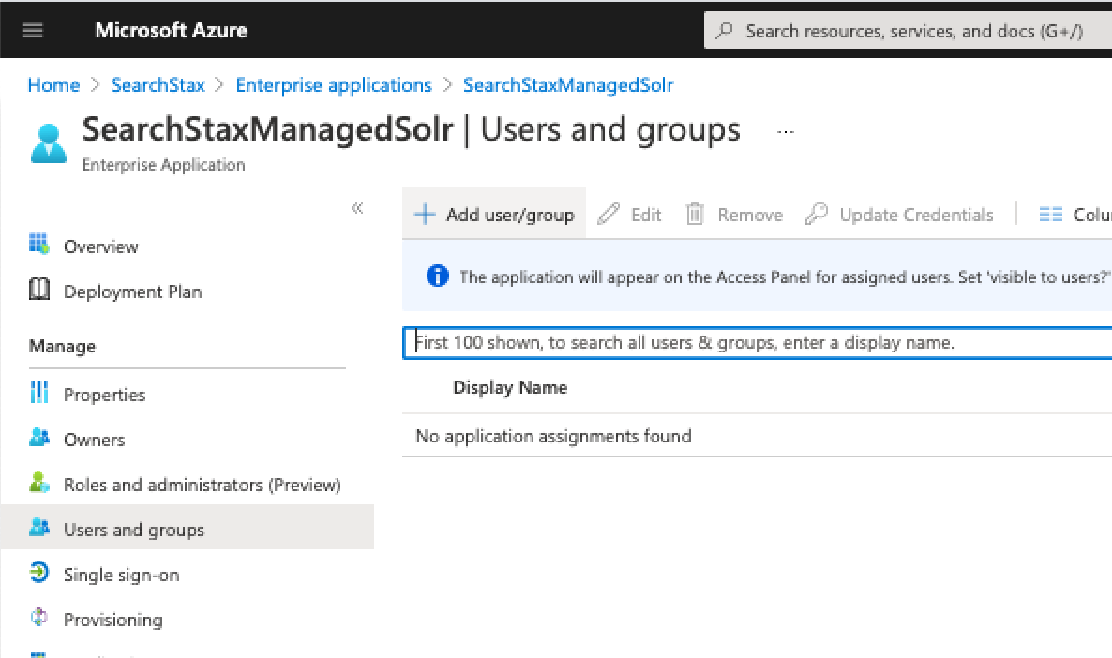The width and height of the screenshot is (1112, 658).
Task: Select Users and groups menu item
Action: (134, 530)
